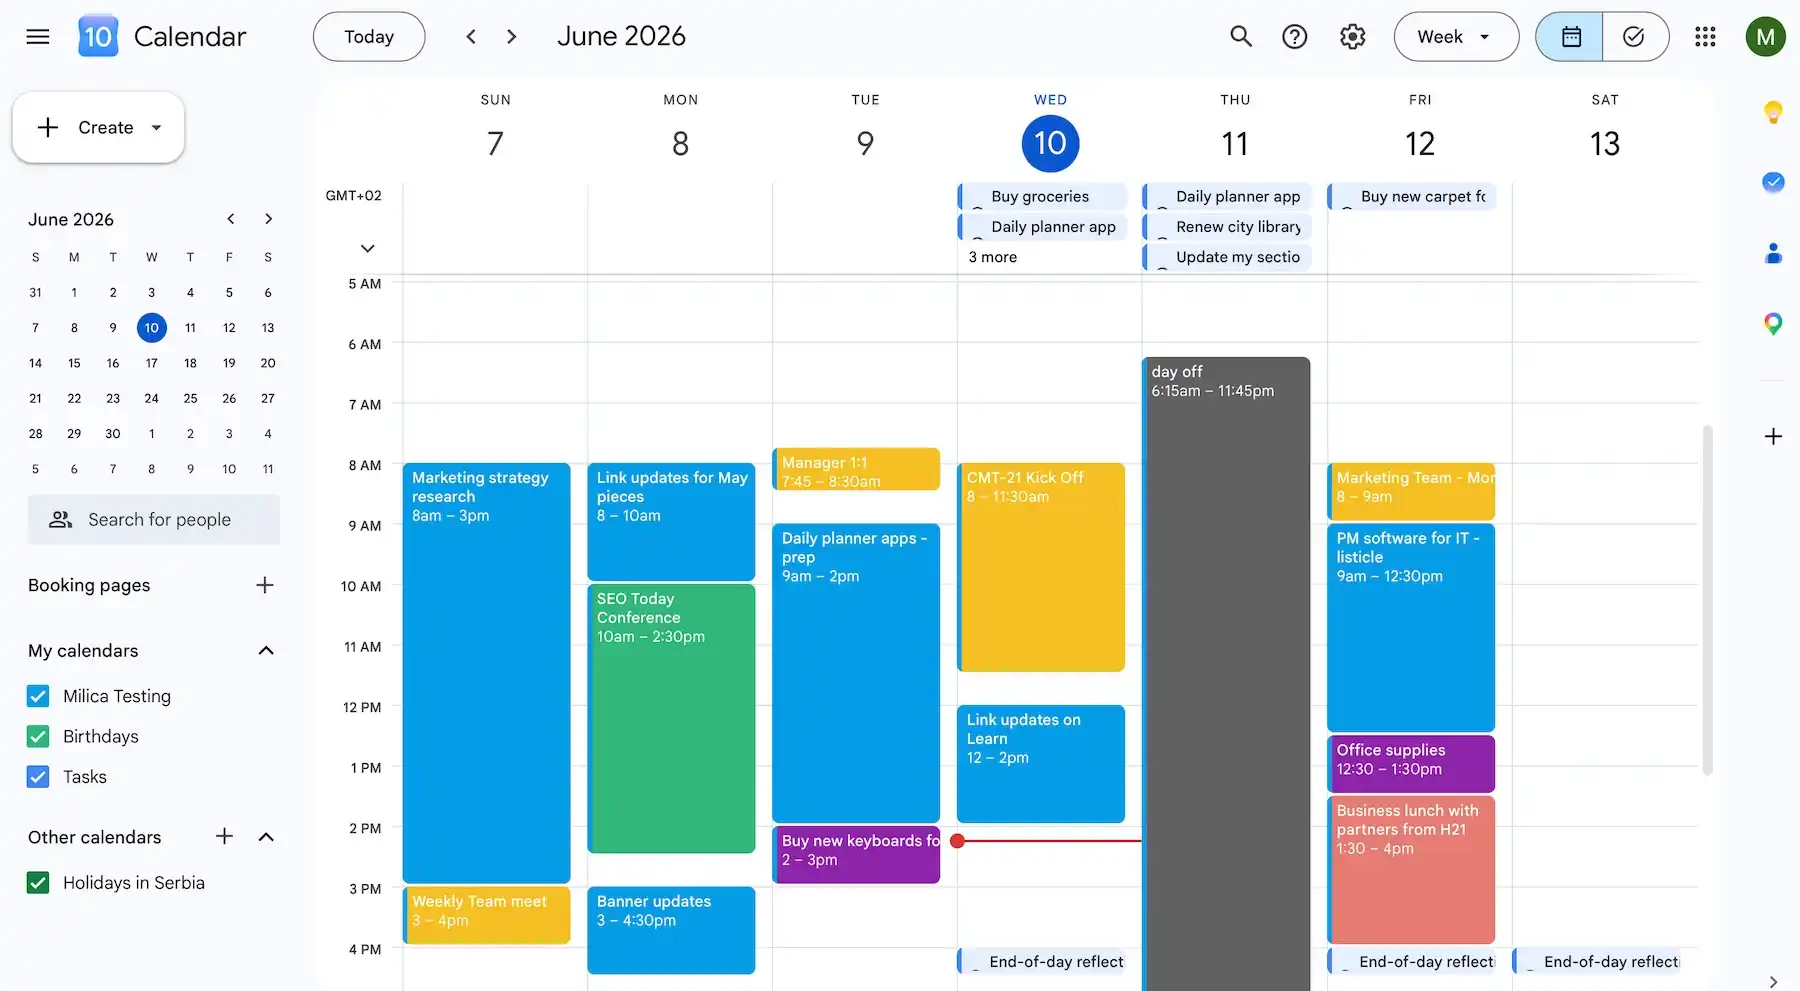Select Saturday 13 day header
This screenshot has width=1800, height=991.
point(1605,144)
